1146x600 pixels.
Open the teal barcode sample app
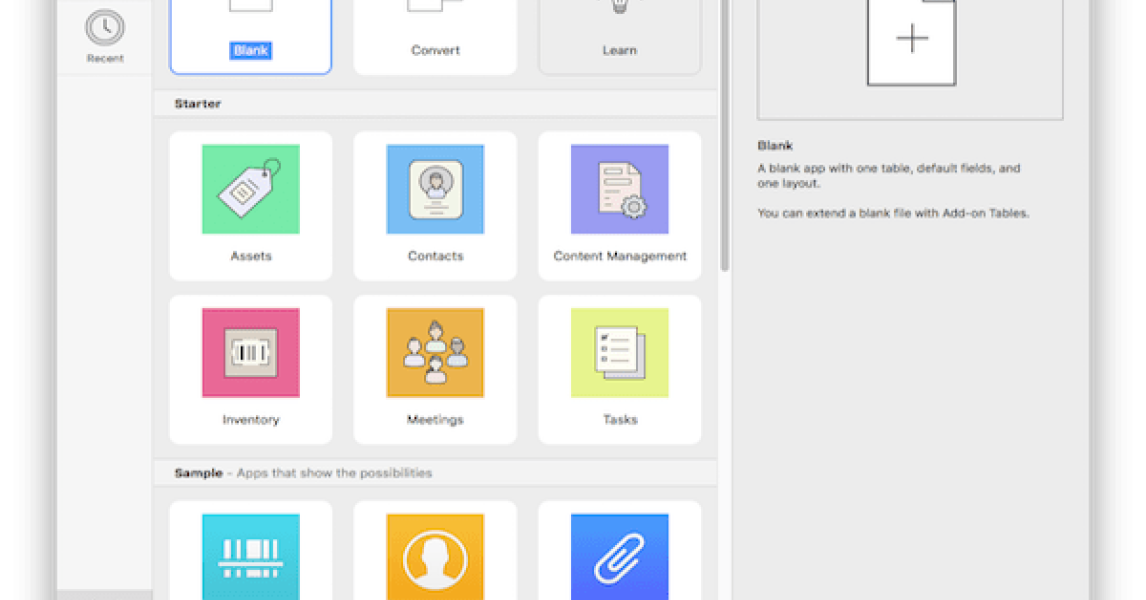[251, 557]
